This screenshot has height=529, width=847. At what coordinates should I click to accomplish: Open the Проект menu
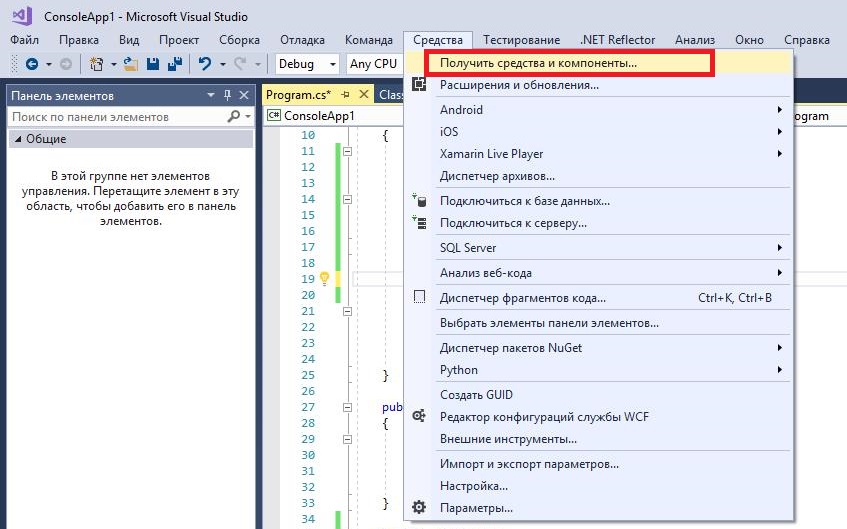point(179,40)
